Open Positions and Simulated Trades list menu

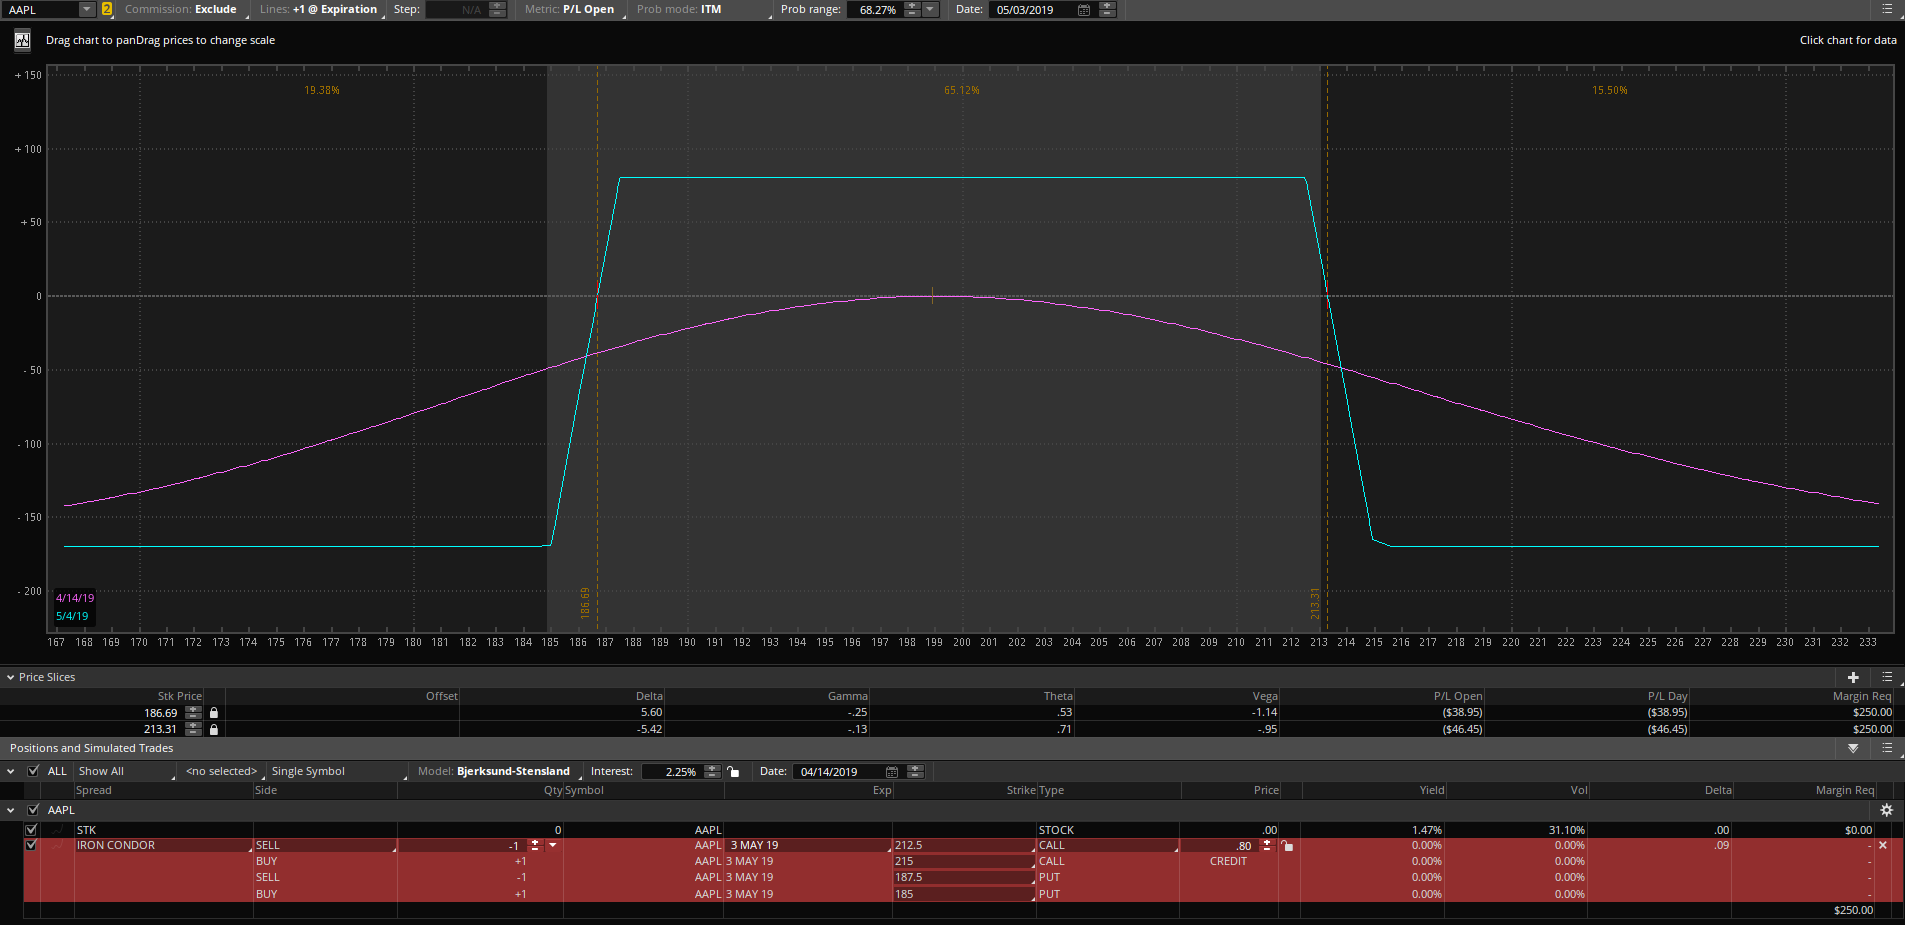pyautogui.click(x=1887, y=748)
